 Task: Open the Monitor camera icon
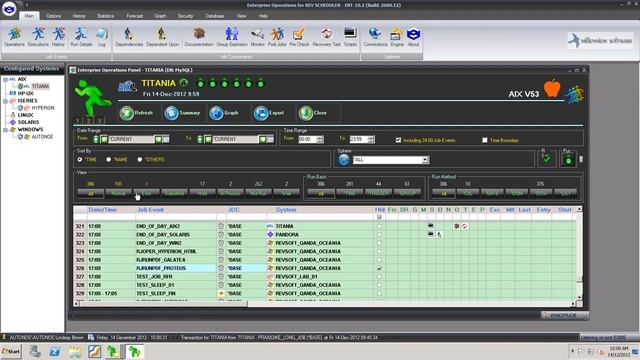[x=258, y=37]
